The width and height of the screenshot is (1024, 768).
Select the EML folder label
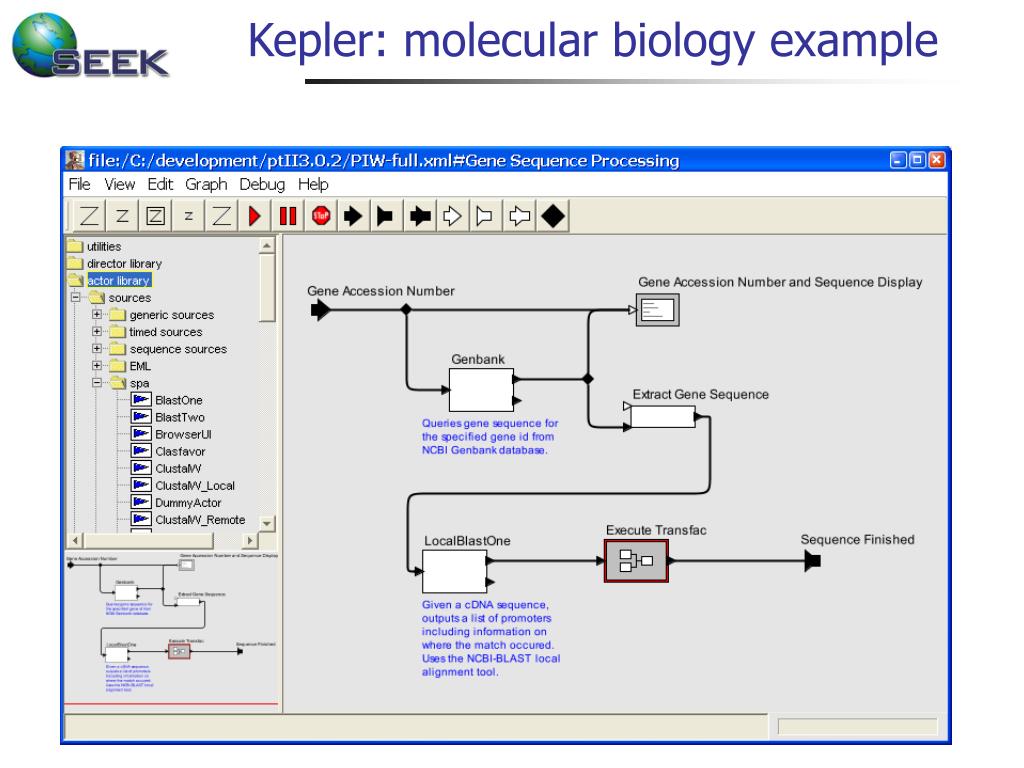pos(140,366)
